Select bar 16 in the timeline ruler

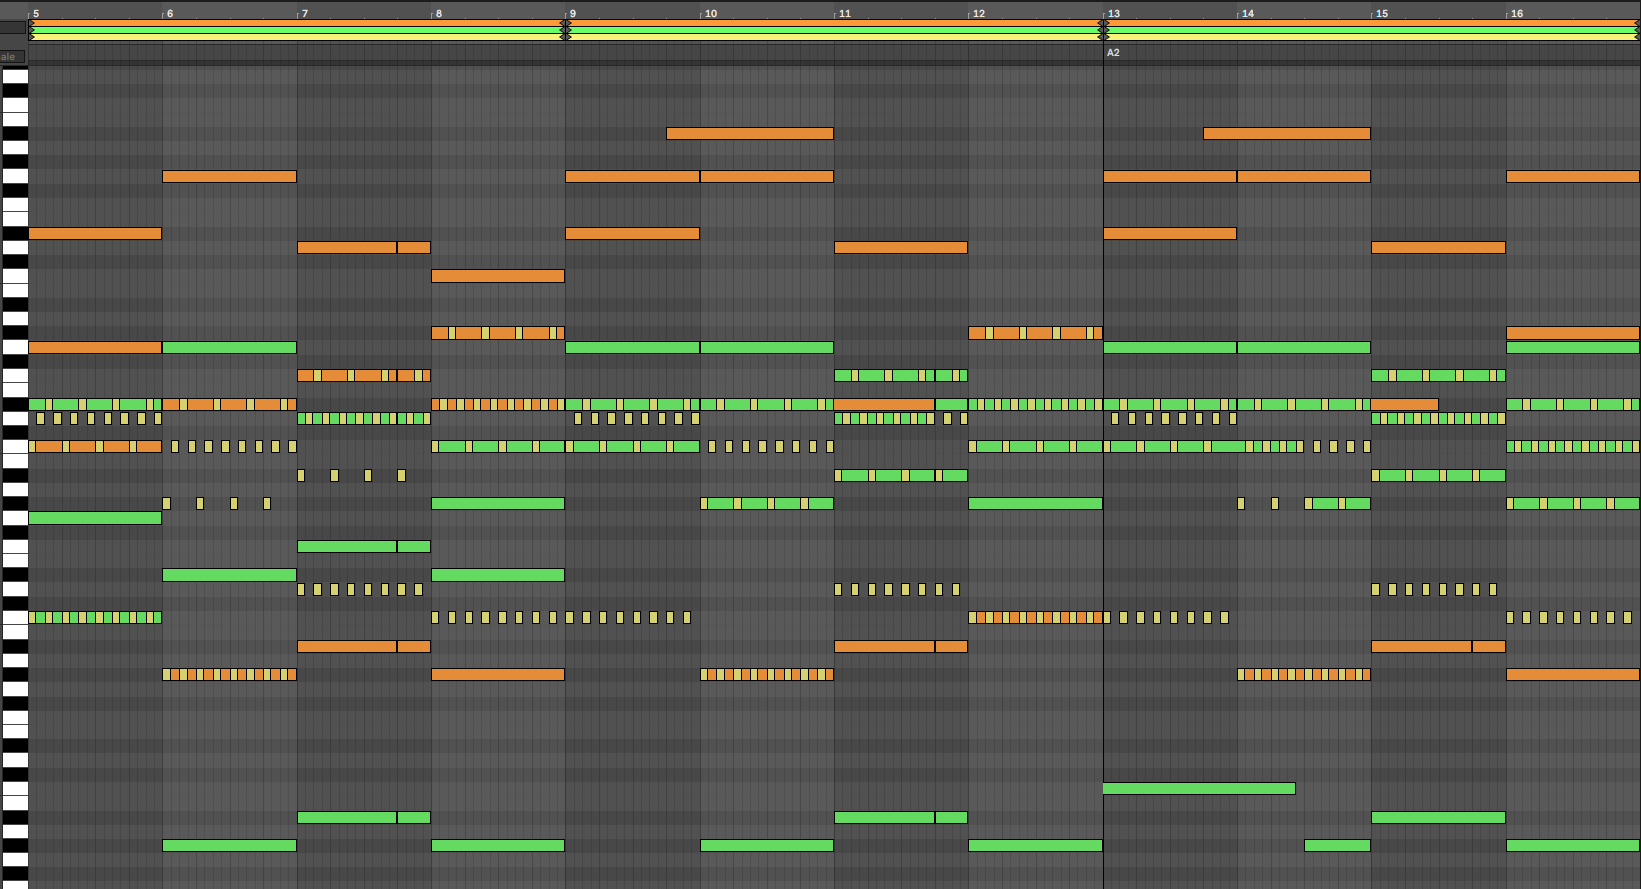[1517, 13]
